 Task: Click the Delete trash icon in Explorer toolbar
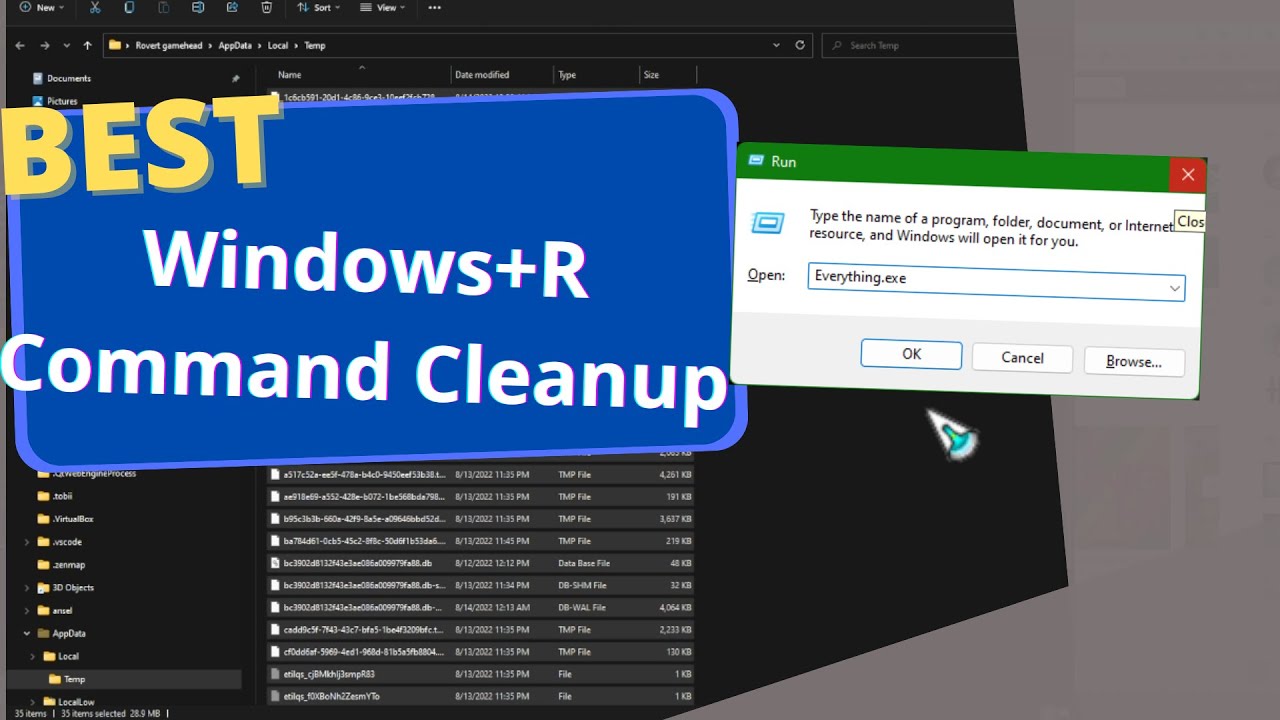click(x=266, y=7)
